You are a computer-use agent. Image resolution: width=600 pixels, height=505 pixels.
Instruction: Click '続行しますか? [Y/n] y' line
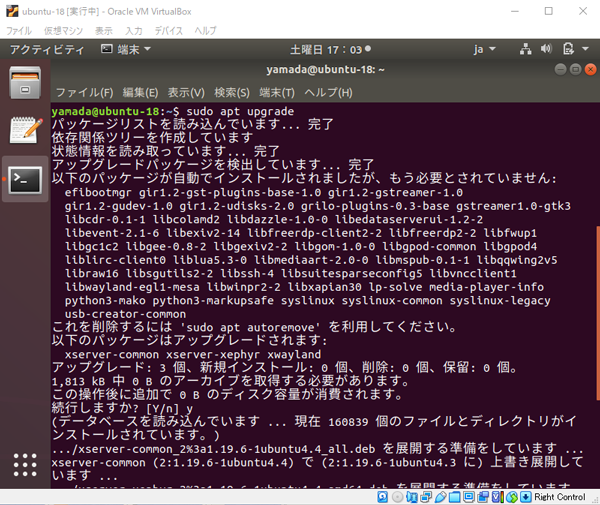click(122, 408)
